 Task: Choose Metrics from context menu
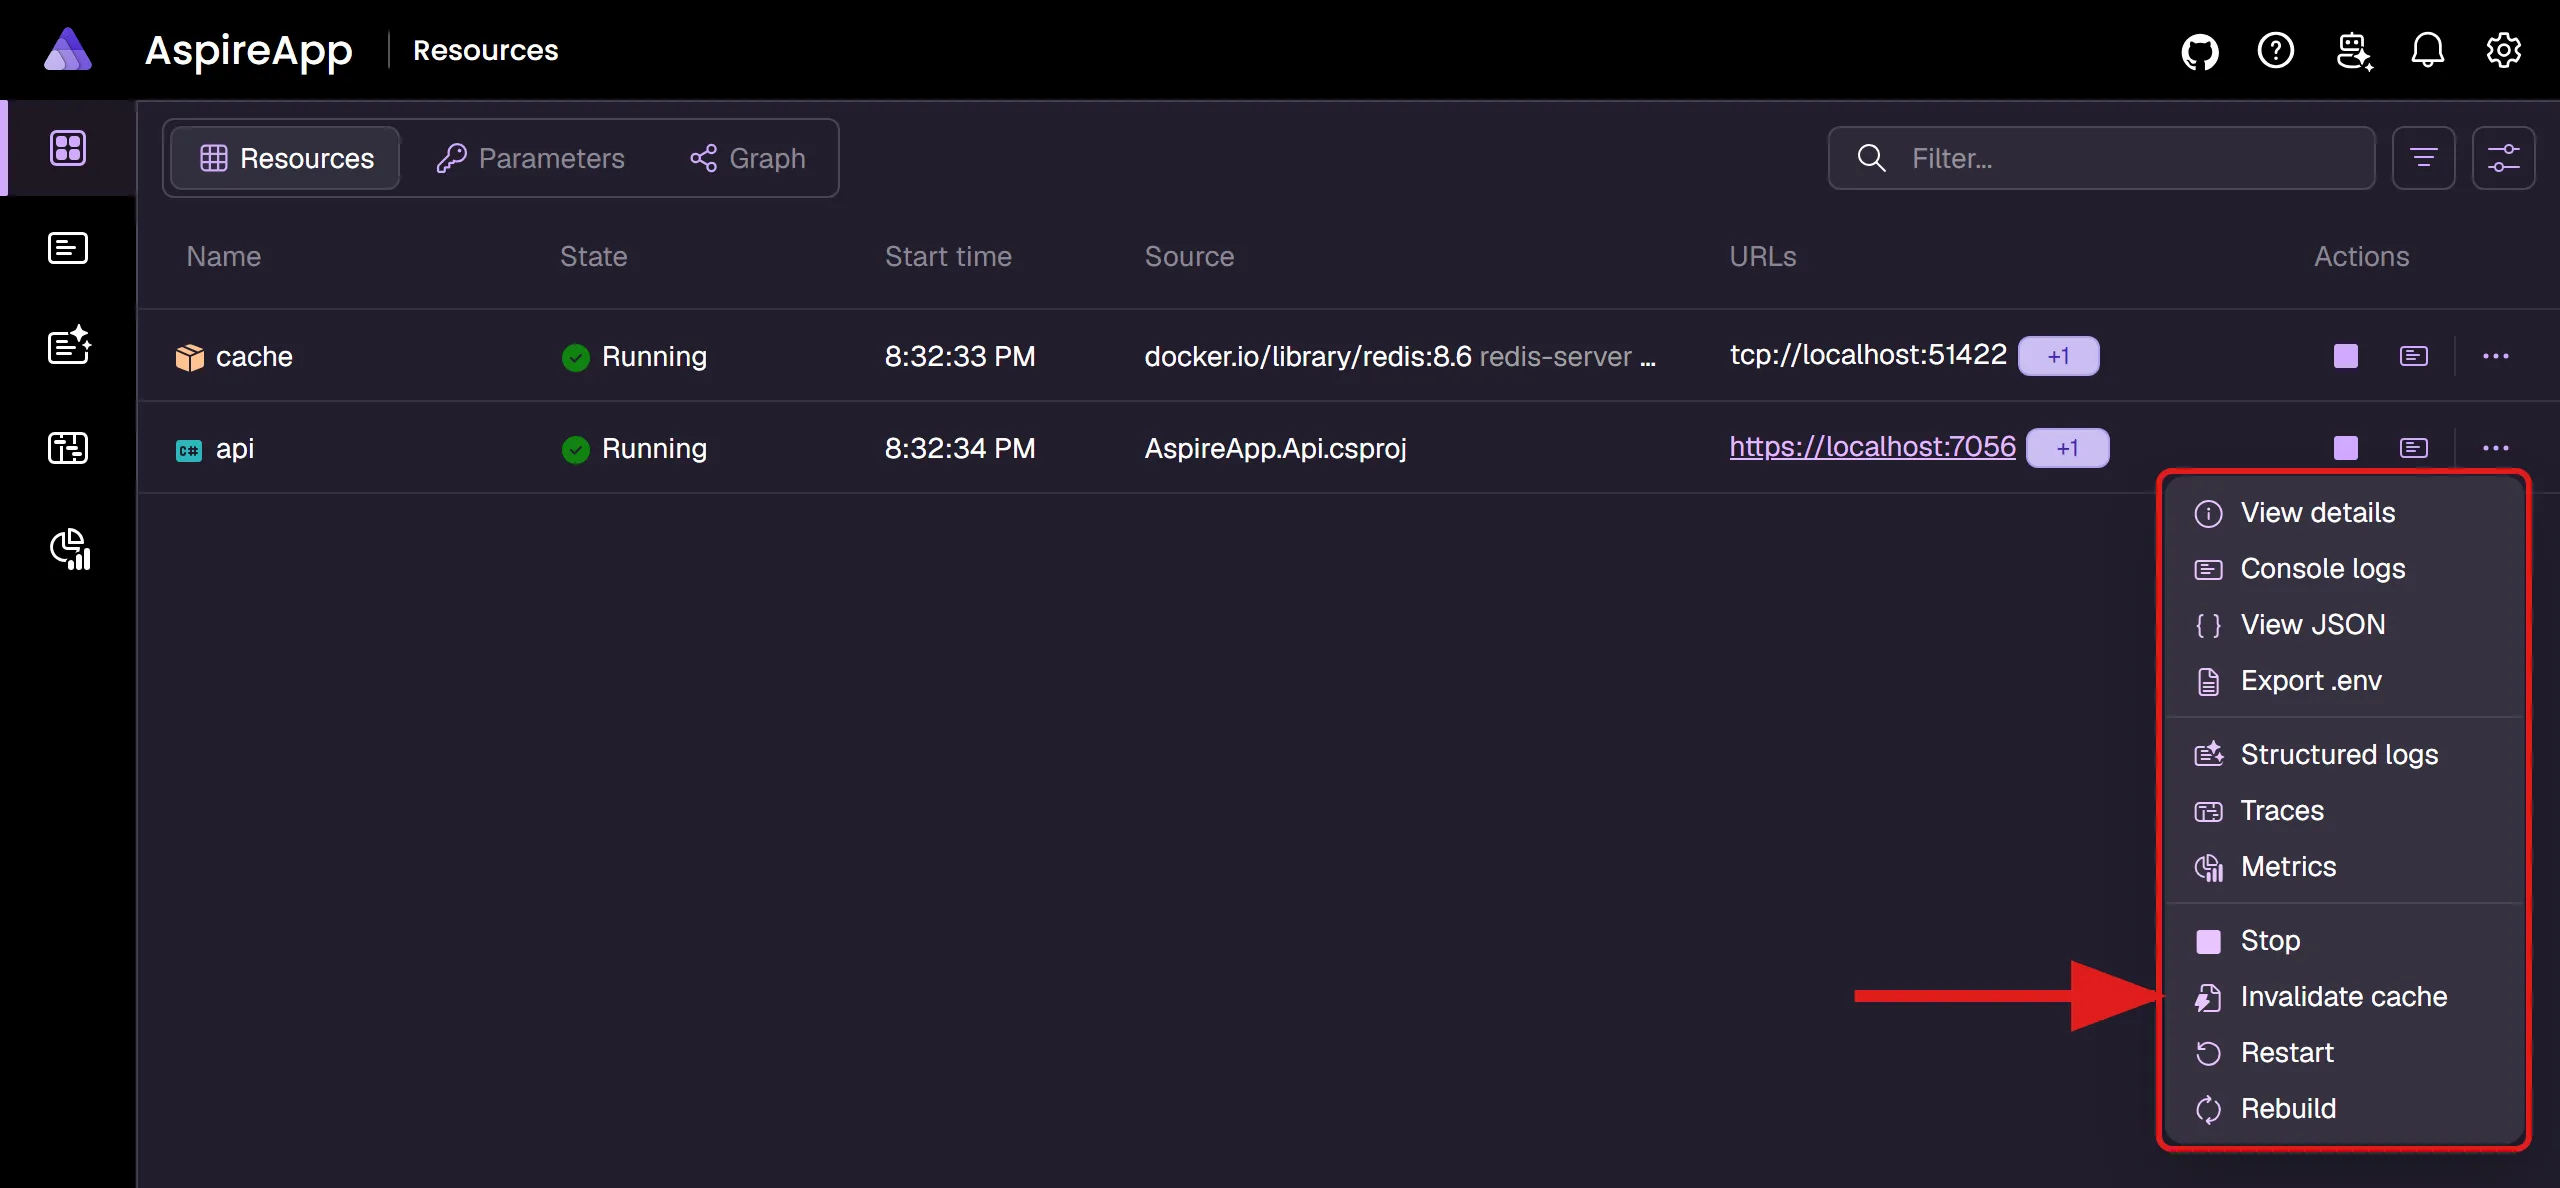tap(2344, 867)
